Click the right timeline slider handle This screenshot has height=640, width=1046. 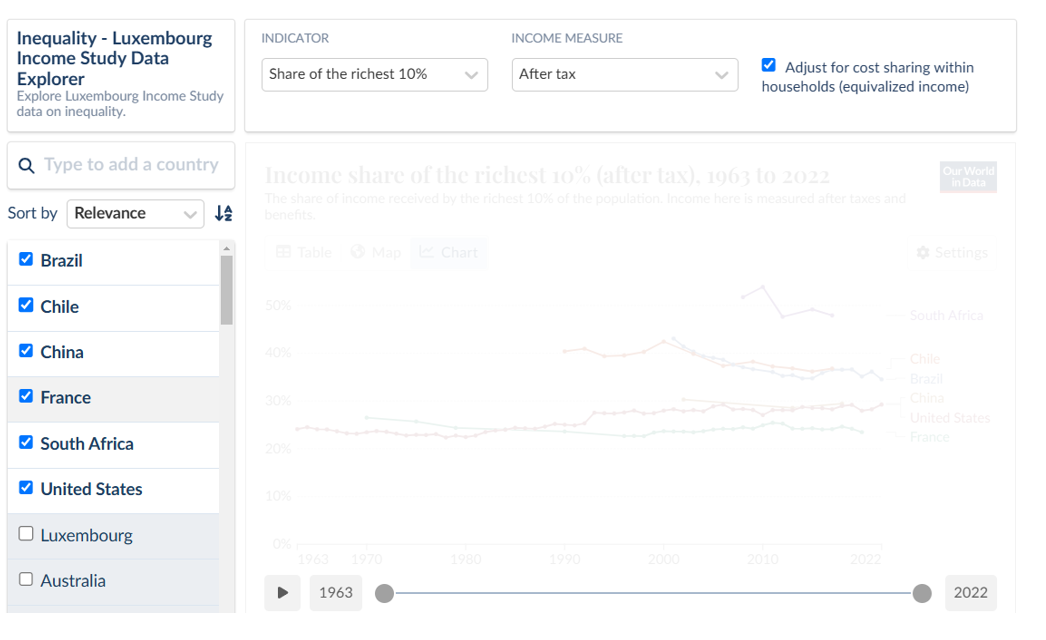pos(922,593)
